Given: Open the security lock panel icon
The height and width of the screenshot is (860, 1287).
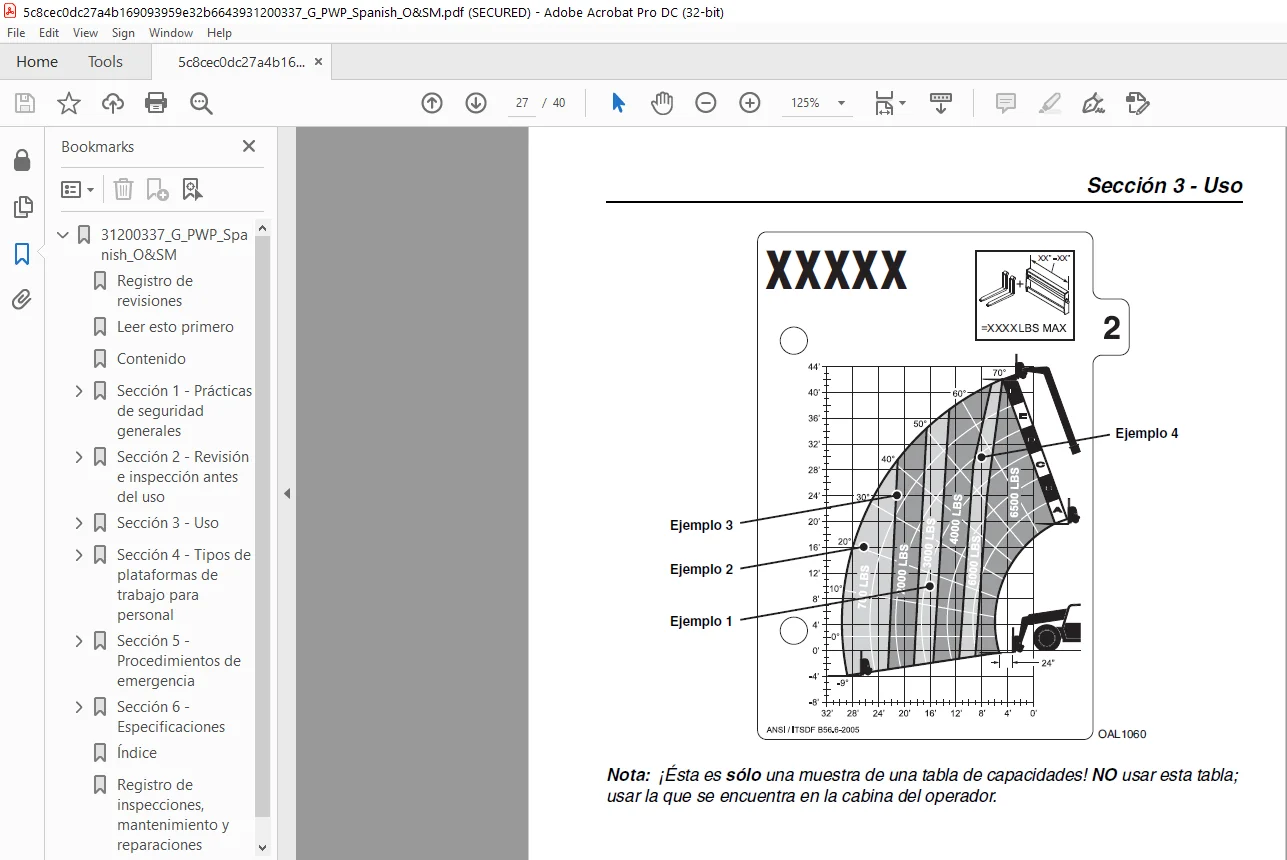Looking at the screenshot, I should [x=22, y=160].
